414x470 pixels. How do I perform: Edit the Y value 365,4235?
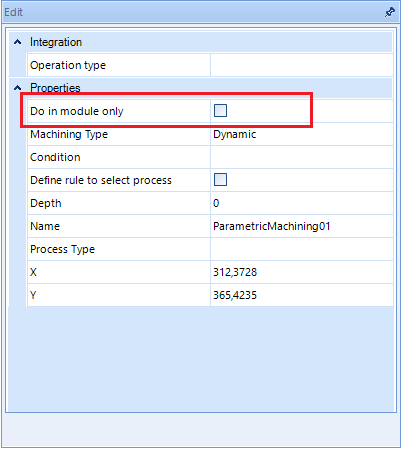[x=302, y=295]
